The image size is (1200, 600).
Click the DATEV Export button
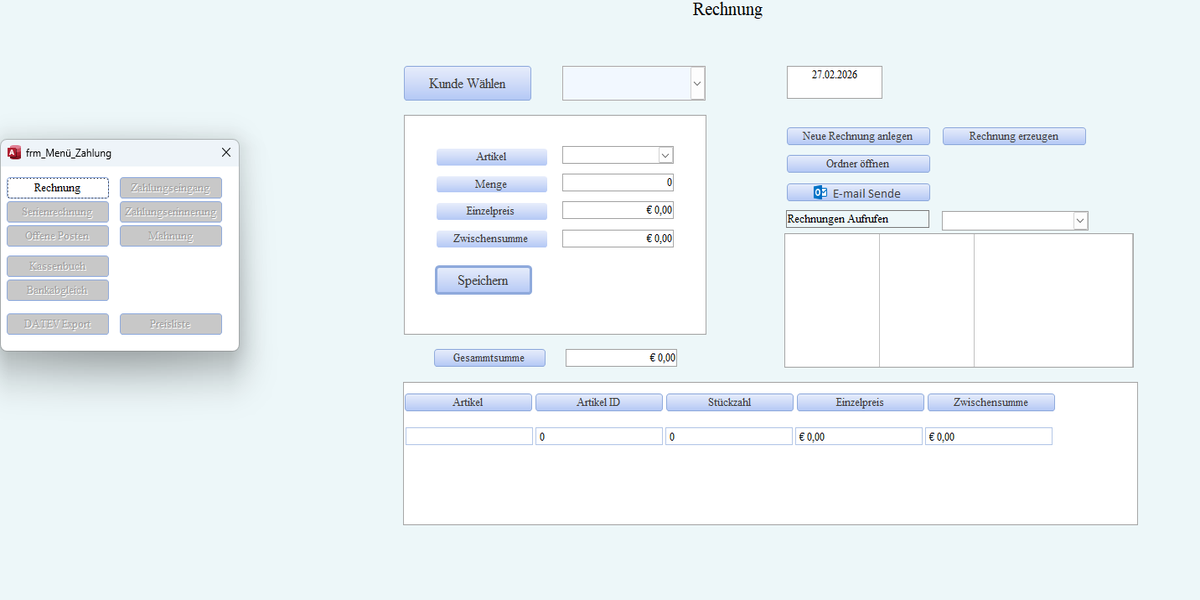click(x=58, y=324)
